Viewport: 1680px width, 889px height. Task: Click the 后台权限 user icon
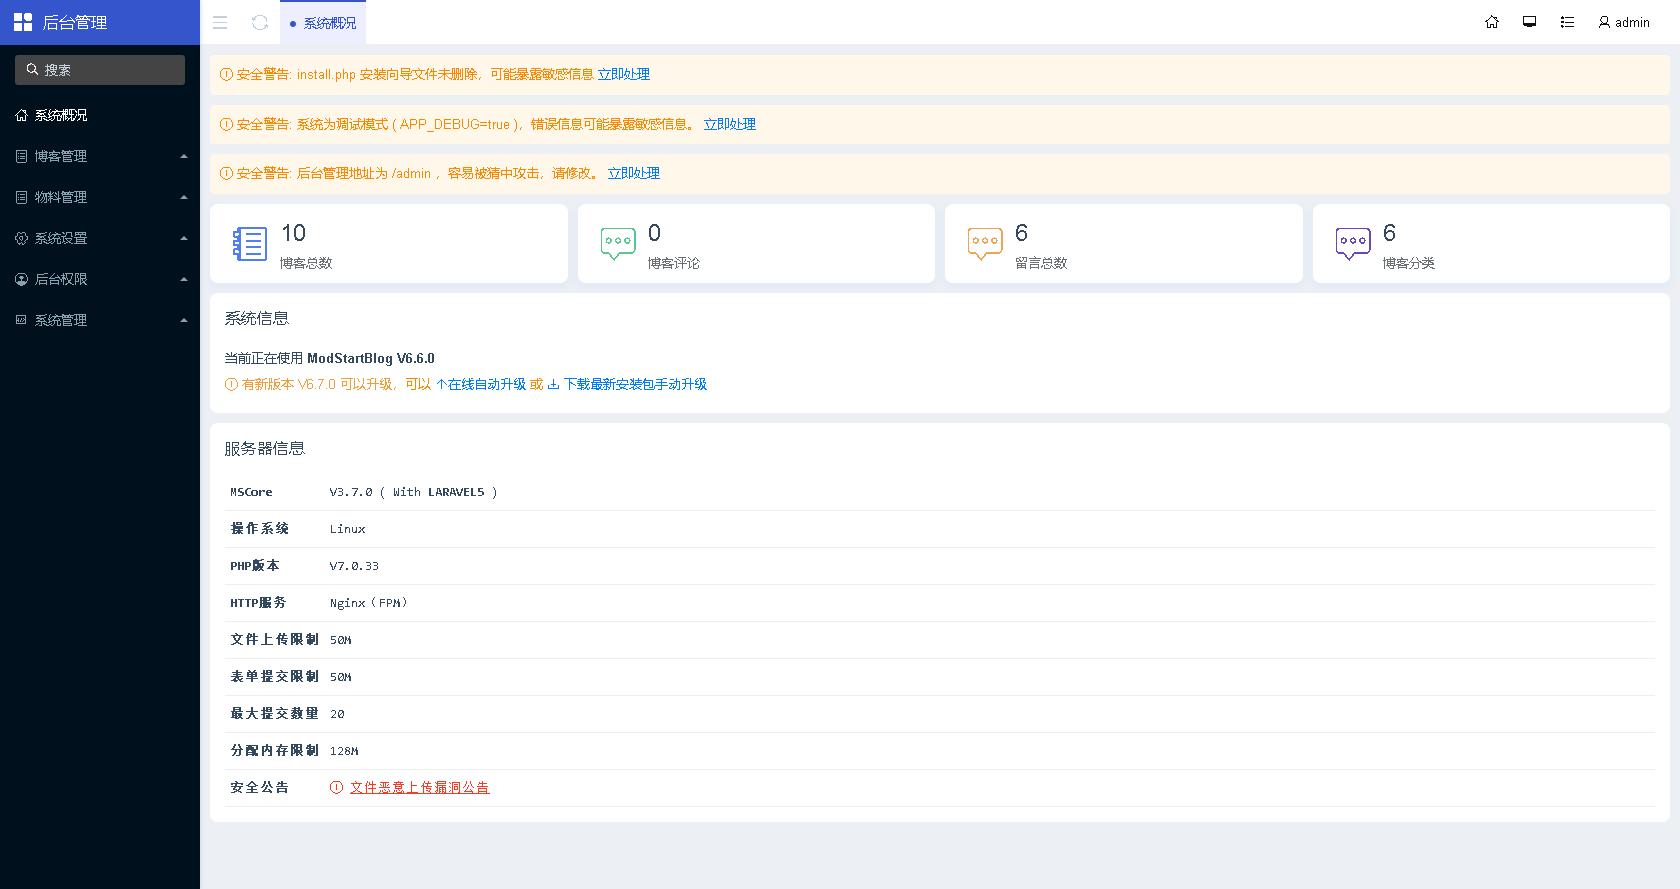[21, 279]
